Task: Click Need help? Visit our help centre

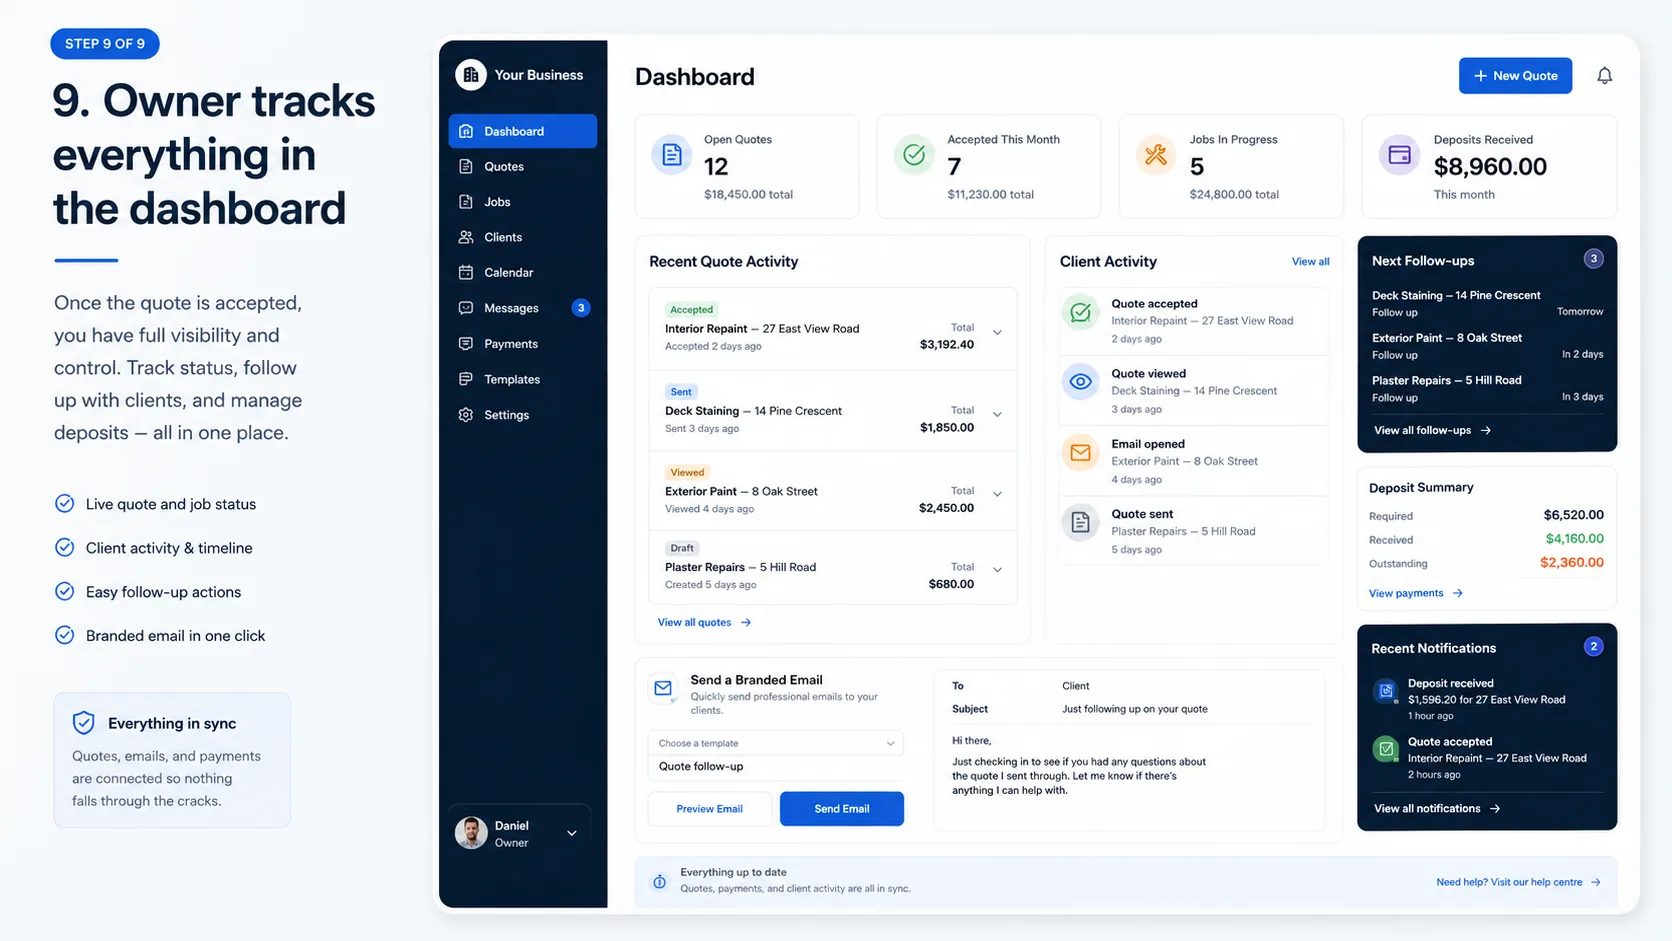Action: point(1518,882)
